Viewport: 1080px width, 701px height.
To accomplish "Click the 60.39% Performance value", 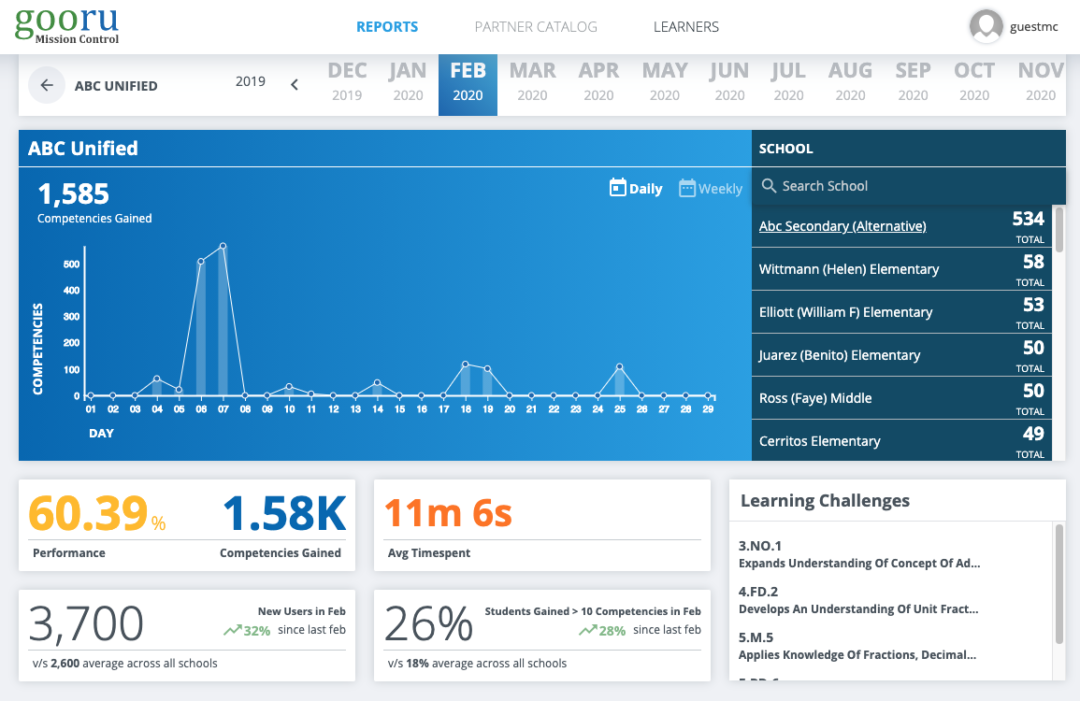I will tap(97, 514).
